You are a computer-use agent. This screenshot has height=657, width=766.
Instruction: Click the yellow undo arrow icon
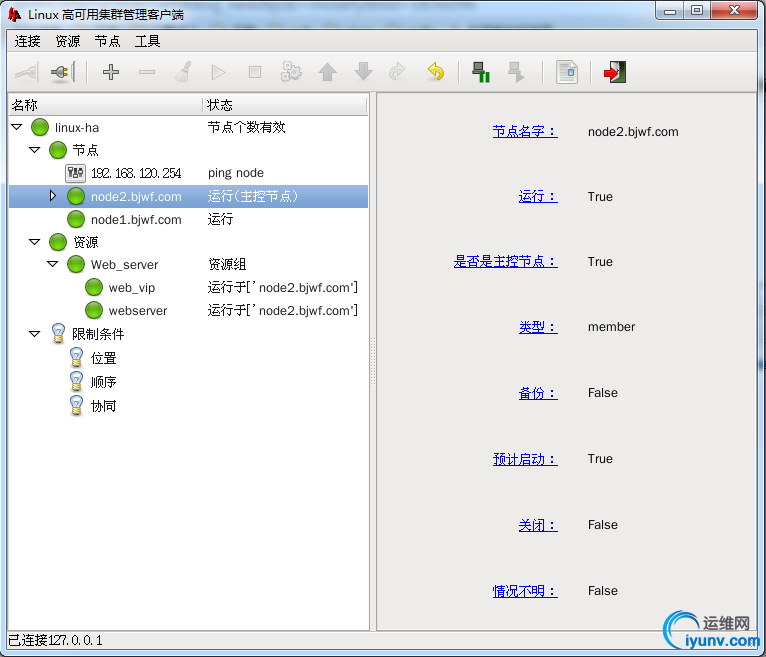coord(435,71)
